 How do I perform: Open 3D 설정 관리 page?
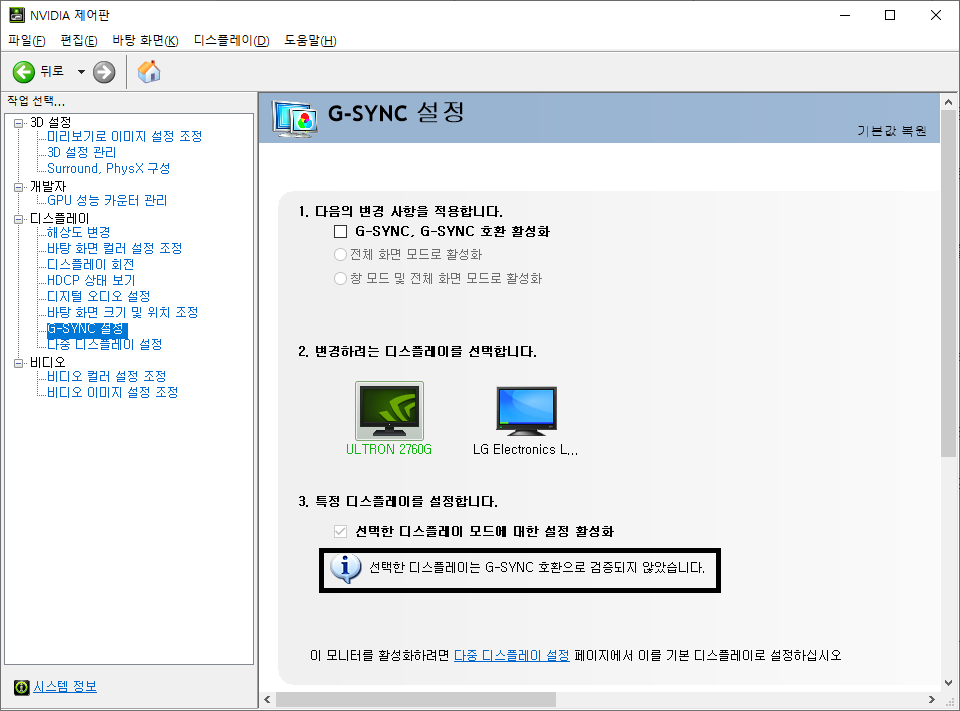81,152
